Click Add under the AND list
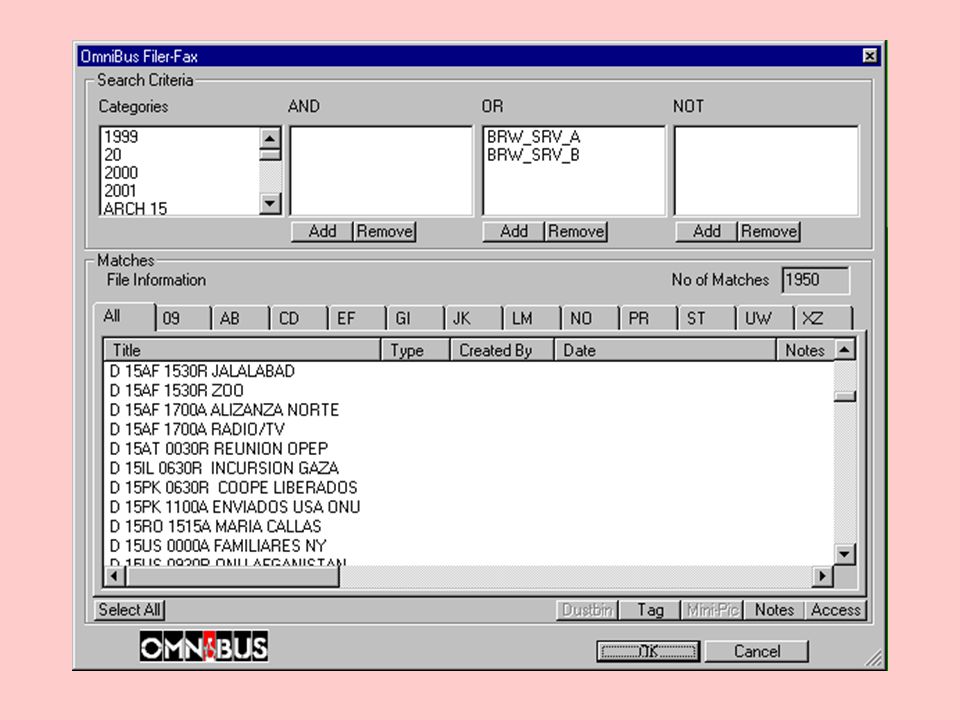Image resolution: width=960 pixels, height=720 pixels. click(322, 231)
